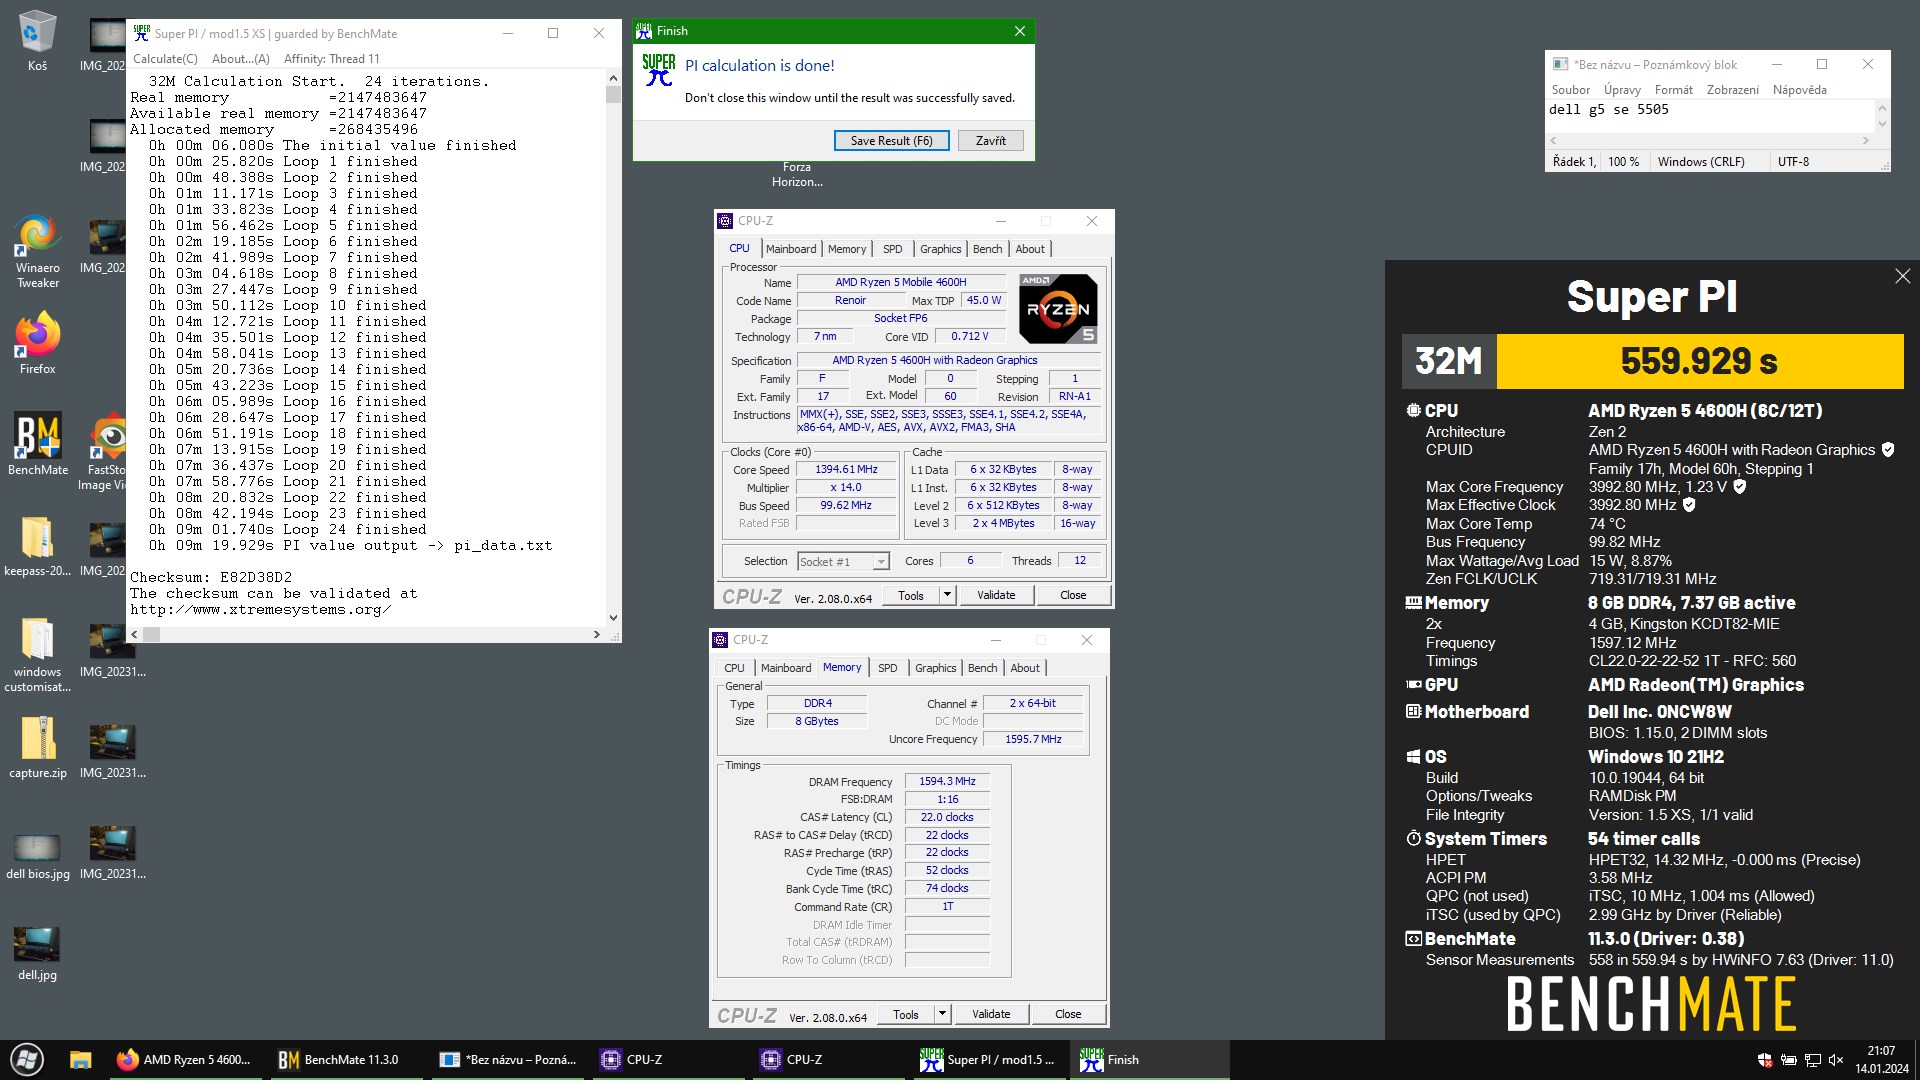Screen dimensions: 1920x1080
Task: Click Super PI vertical scrollbar down arrow
Action: (613, 619)
